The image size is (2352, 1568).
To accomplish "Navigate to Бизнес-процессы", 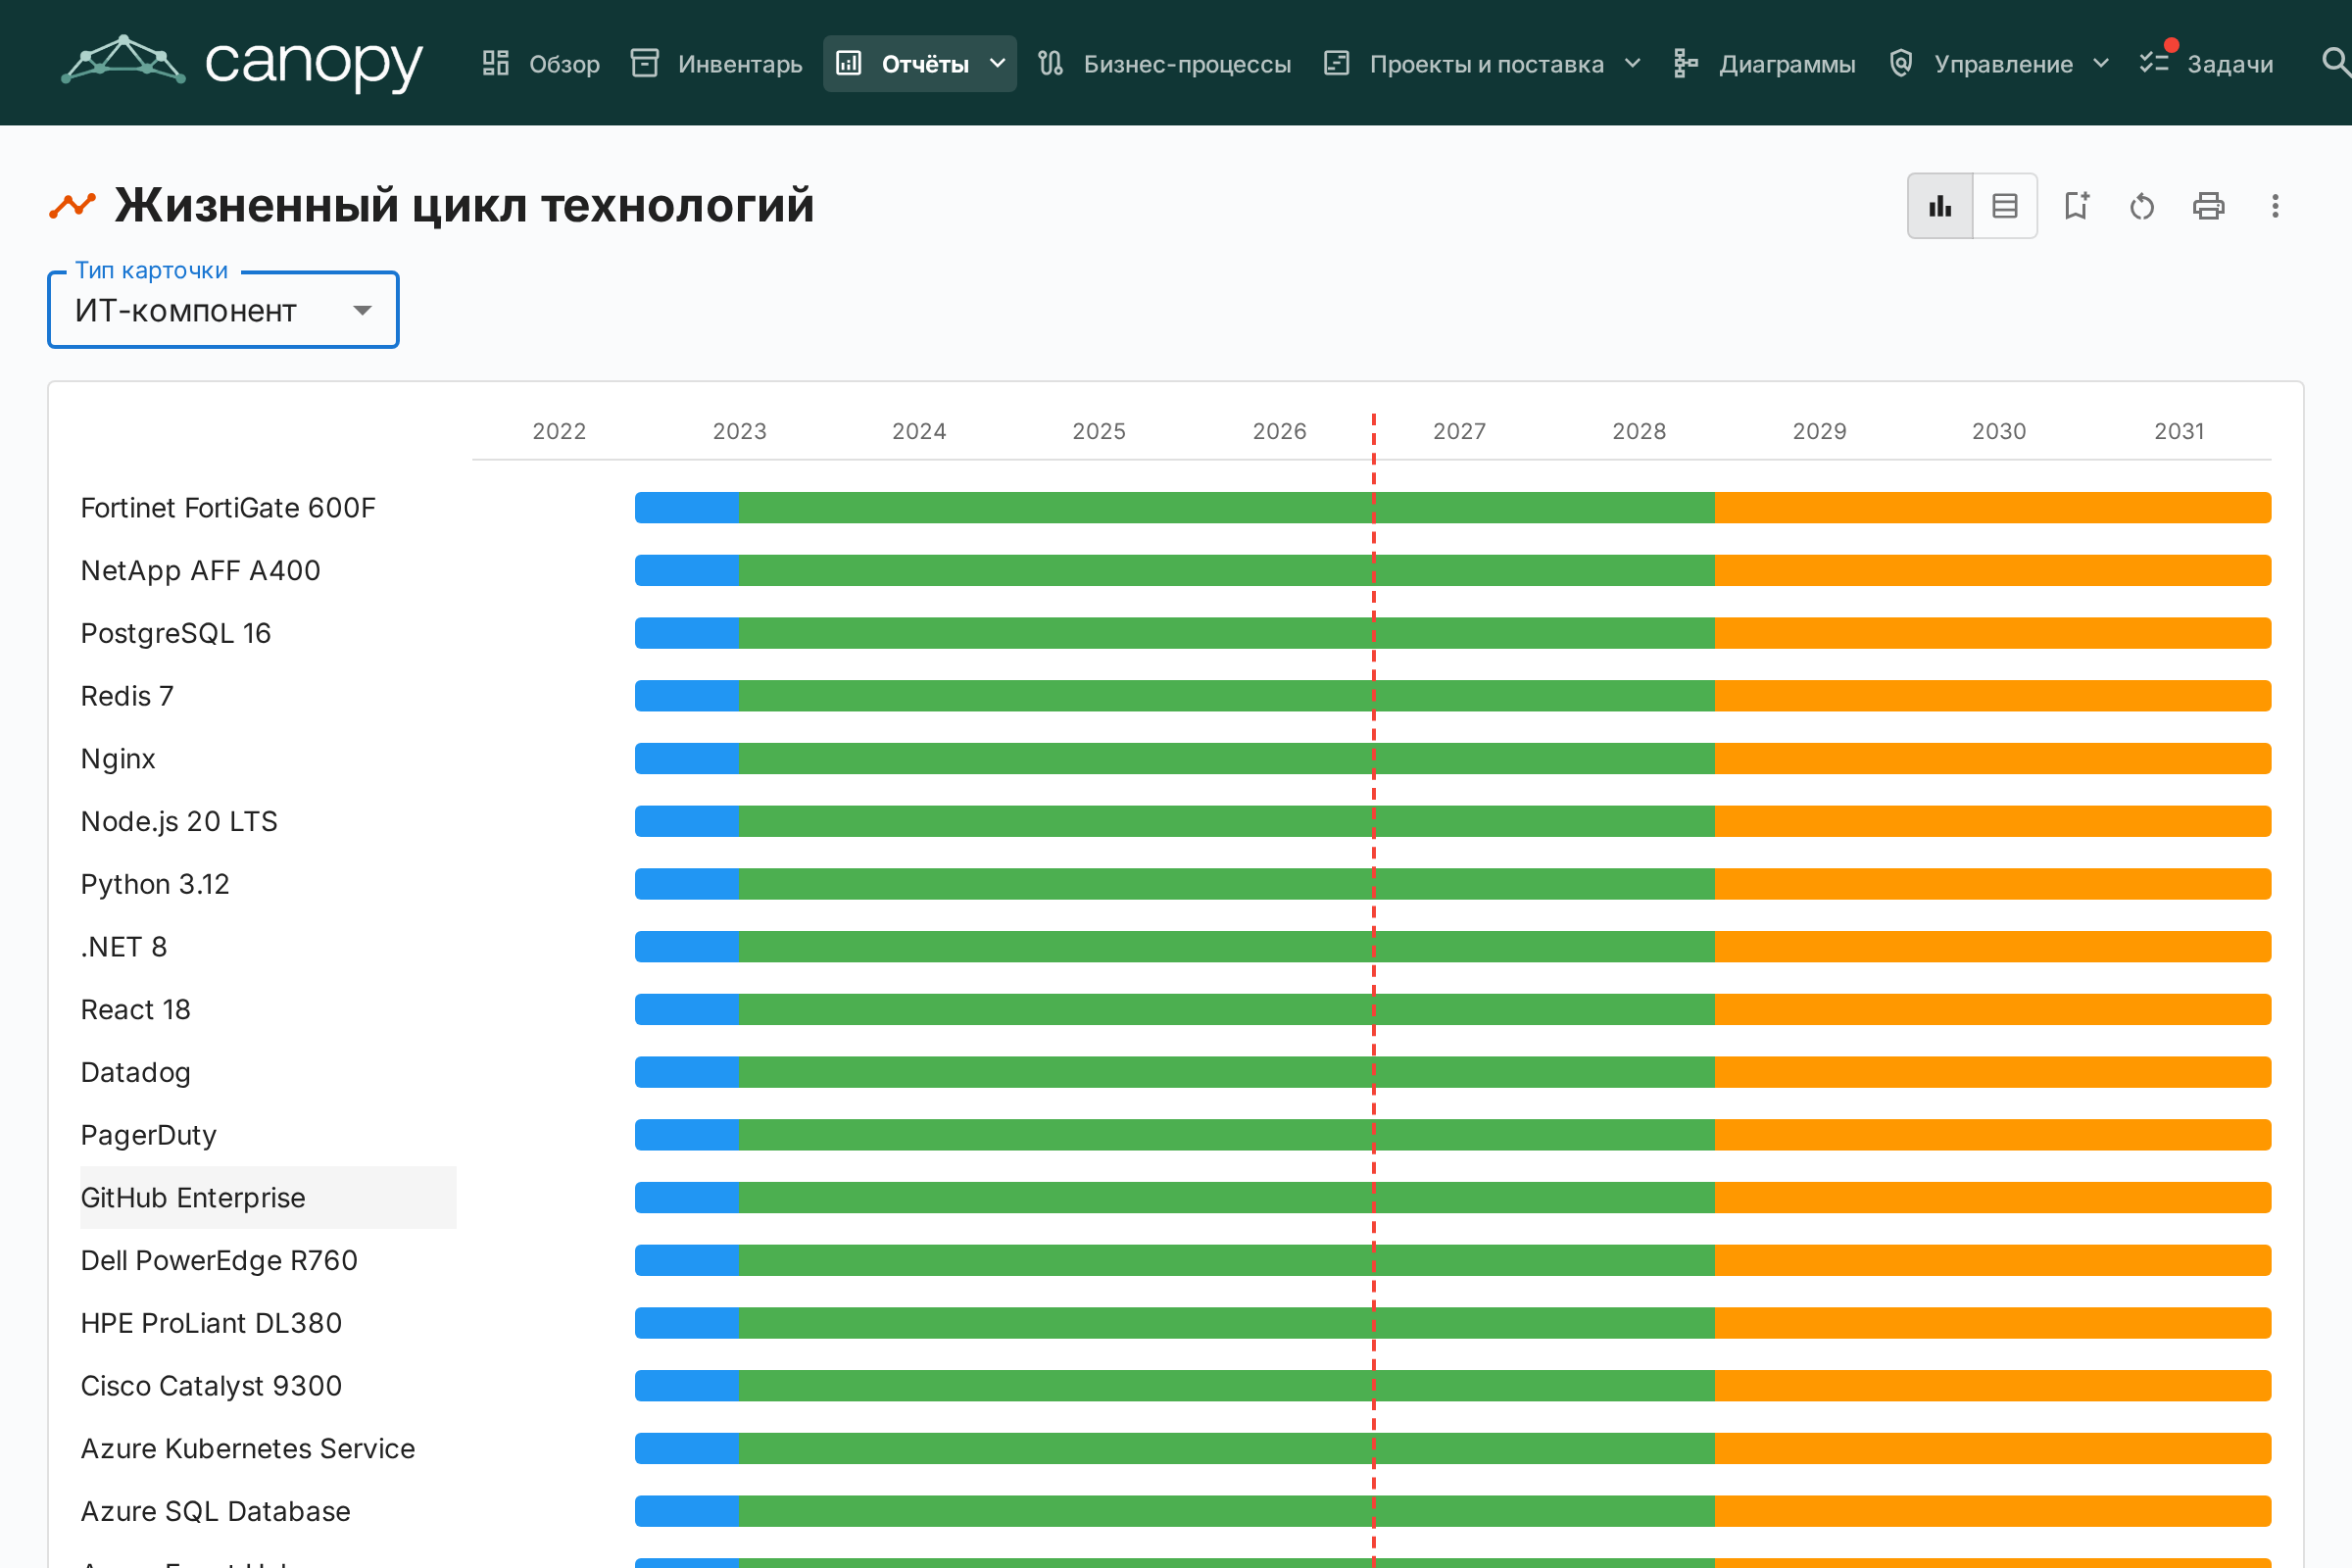I will click(1164, 64).
